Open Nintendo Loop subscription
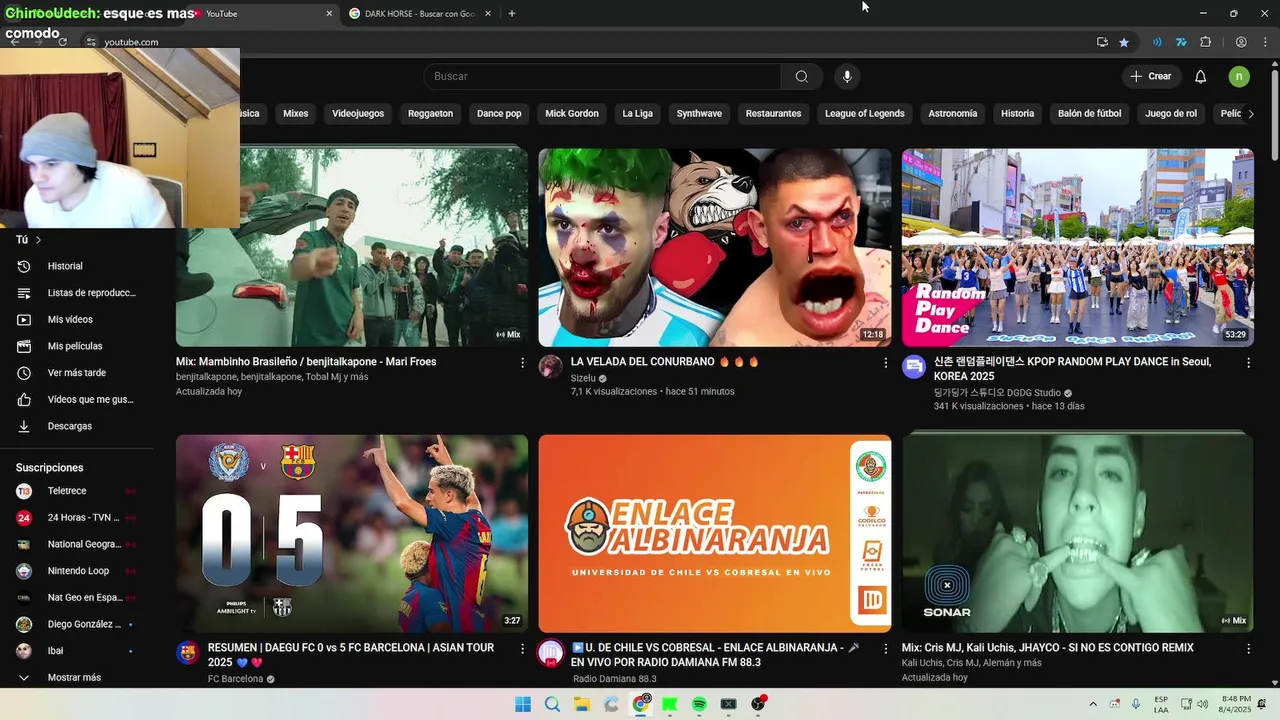1280x720 pixels. pyautogui.click(x=77, y=571)
